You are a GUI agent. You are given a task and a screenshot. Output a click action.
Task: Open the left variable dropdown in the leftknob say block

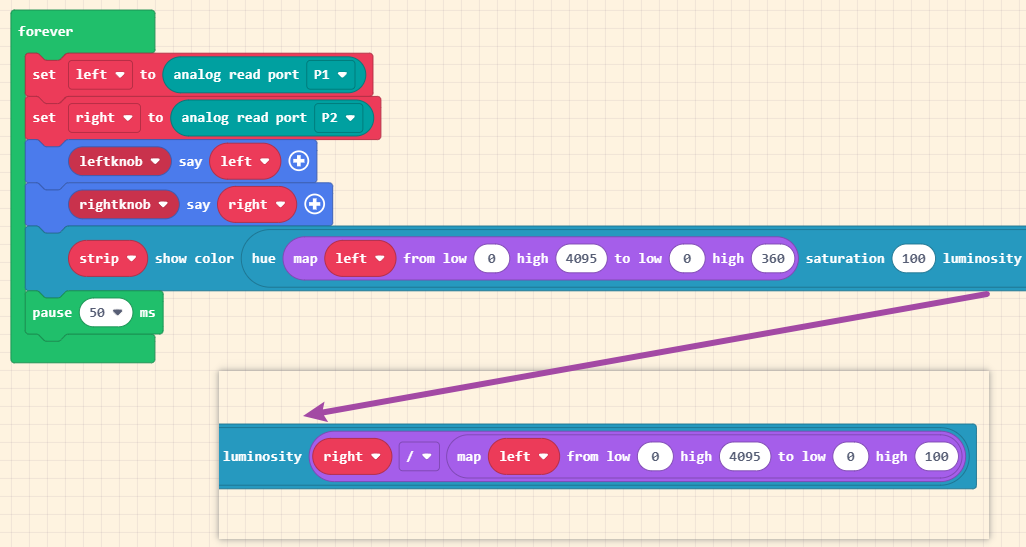(245, 161)
